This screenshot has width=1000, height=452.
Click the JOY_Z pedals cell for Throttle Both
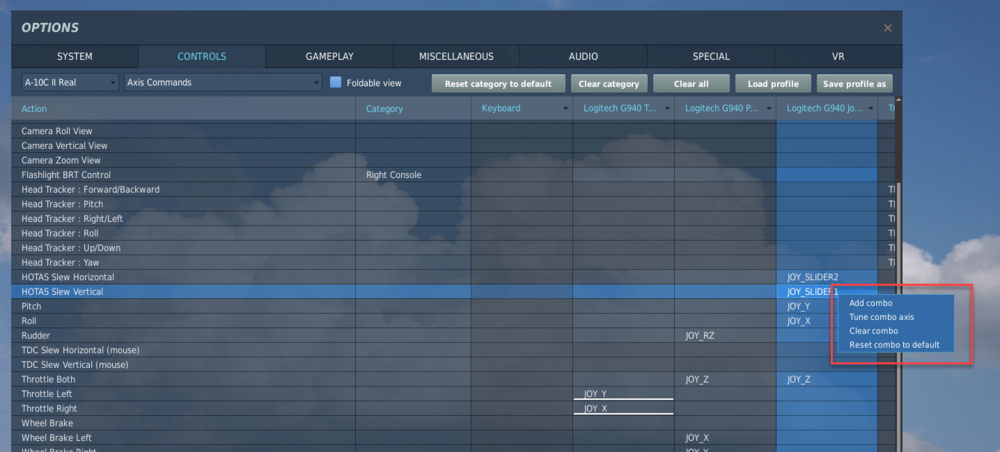pyautogui.click(x=725, y=379)
